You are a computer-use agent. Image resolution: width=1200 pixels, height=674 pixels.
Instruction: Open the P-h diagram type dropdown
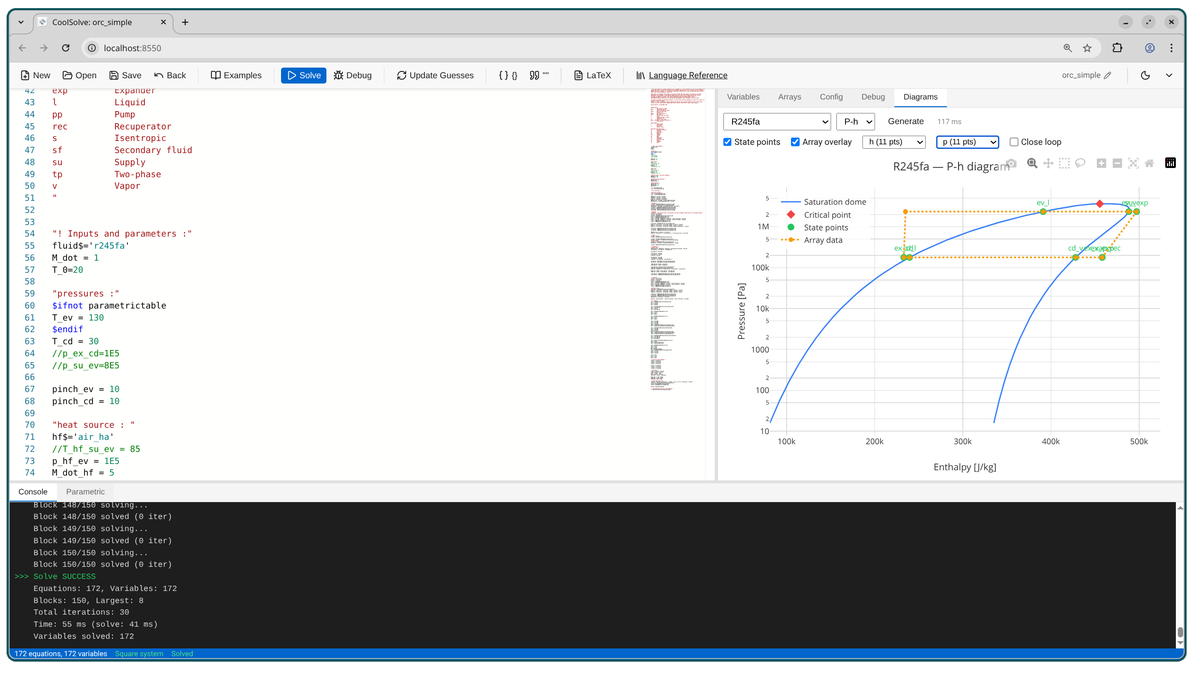[855, 121]
